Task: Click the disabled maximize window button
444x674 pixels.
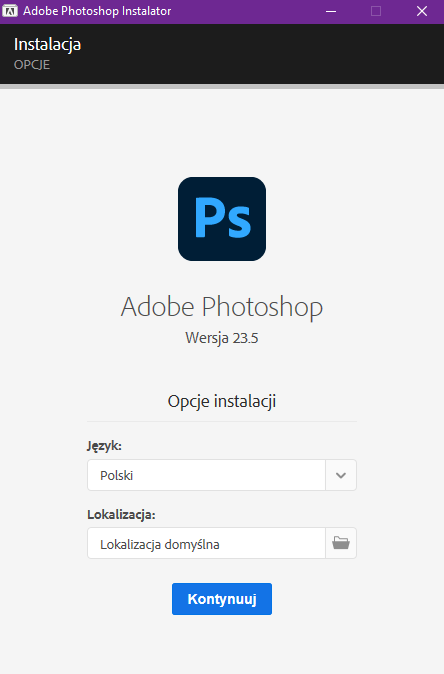Action: tap(376, 11)
